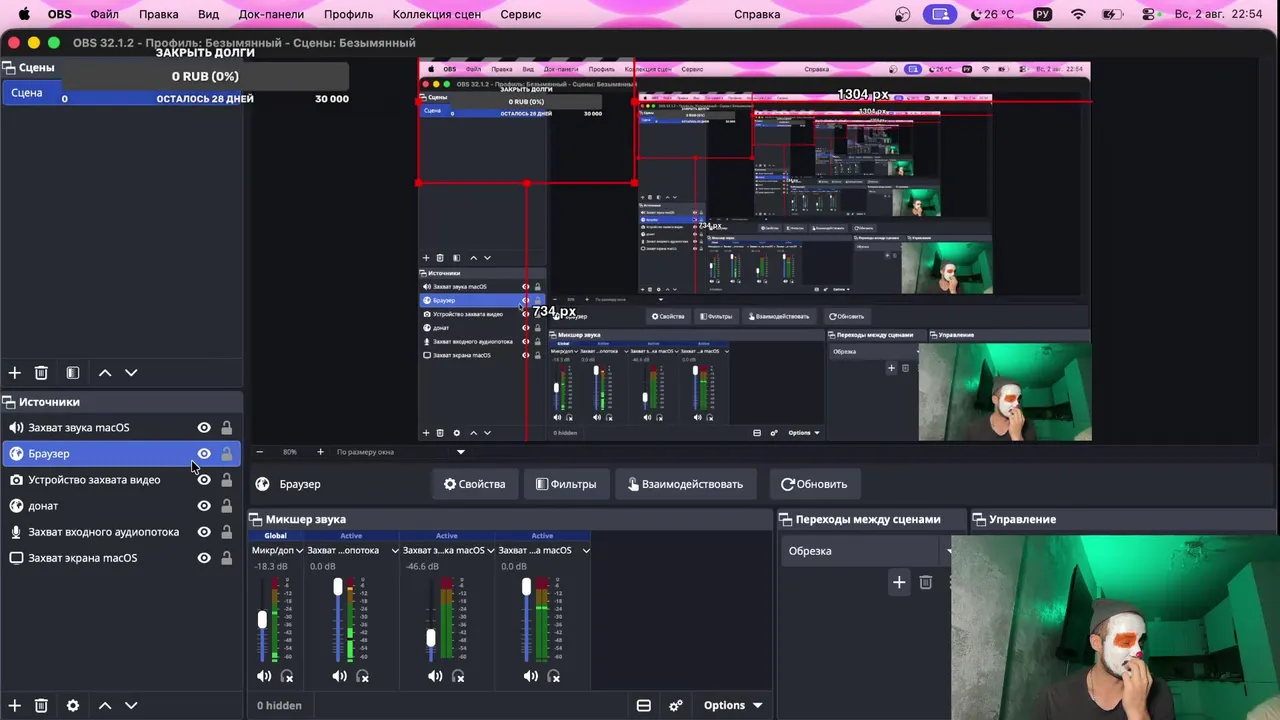Screen dimensions: 1280x720
Task: Select the Захват экрана macOS source row
Action: 121,558
